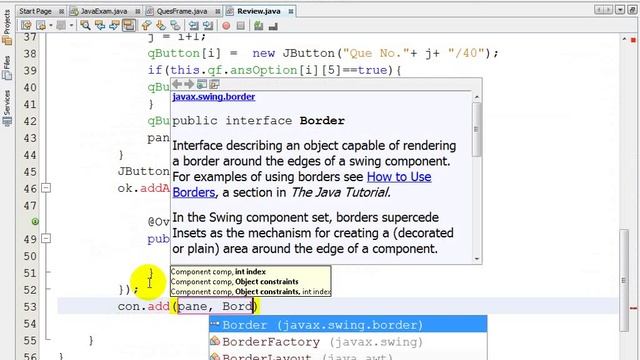
Task: Collapse the code fold at line 49
Action: [46, 238]
